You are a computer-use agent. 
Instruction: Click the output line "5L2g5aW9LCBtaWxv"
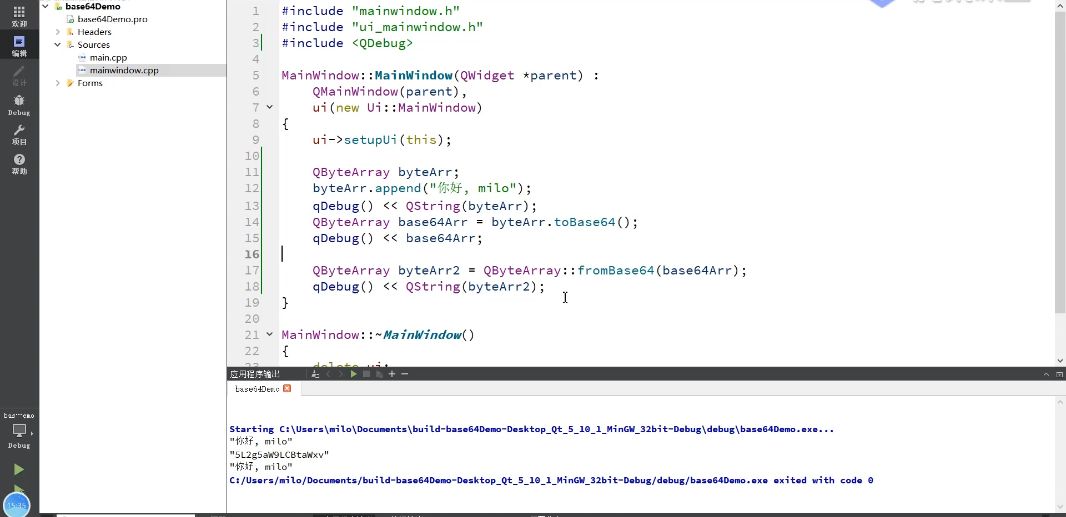coord(279,454)
